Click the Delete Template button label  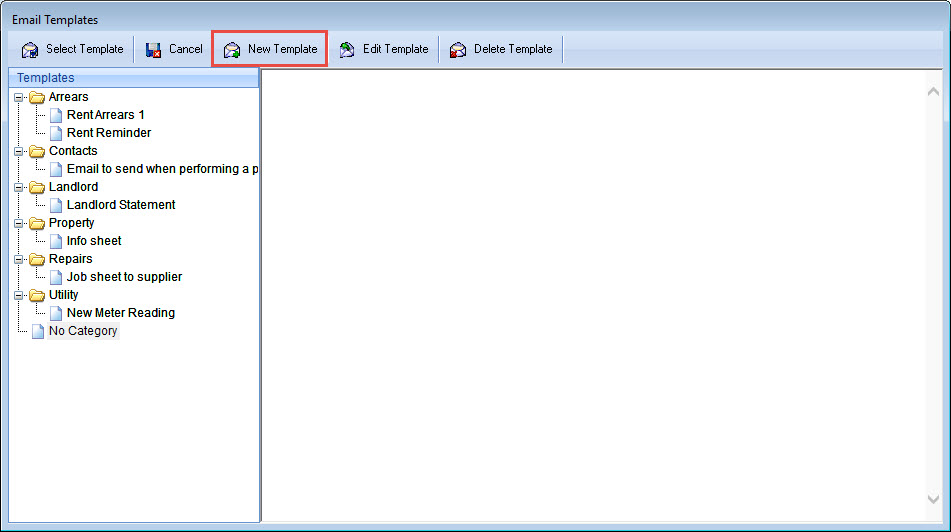pos(513,49)
